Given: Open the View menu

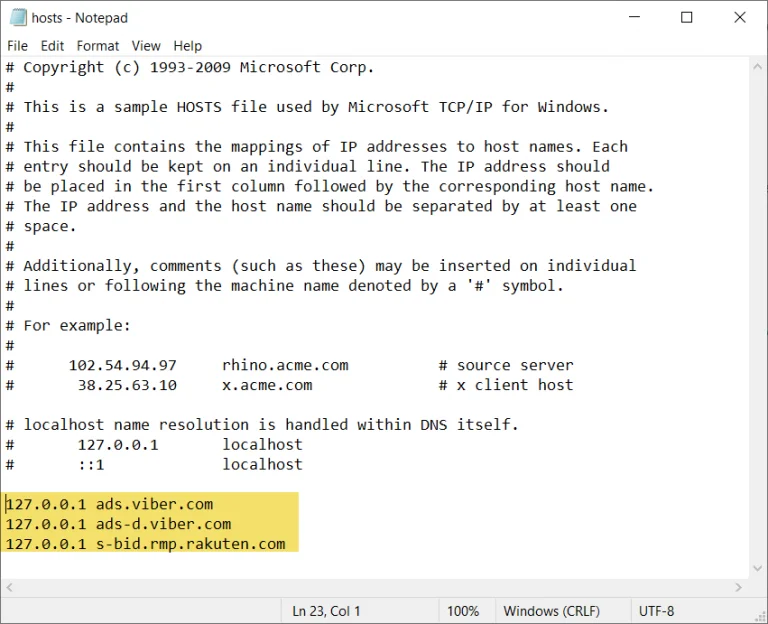Looking at the screenshot, I should (146, 46).
